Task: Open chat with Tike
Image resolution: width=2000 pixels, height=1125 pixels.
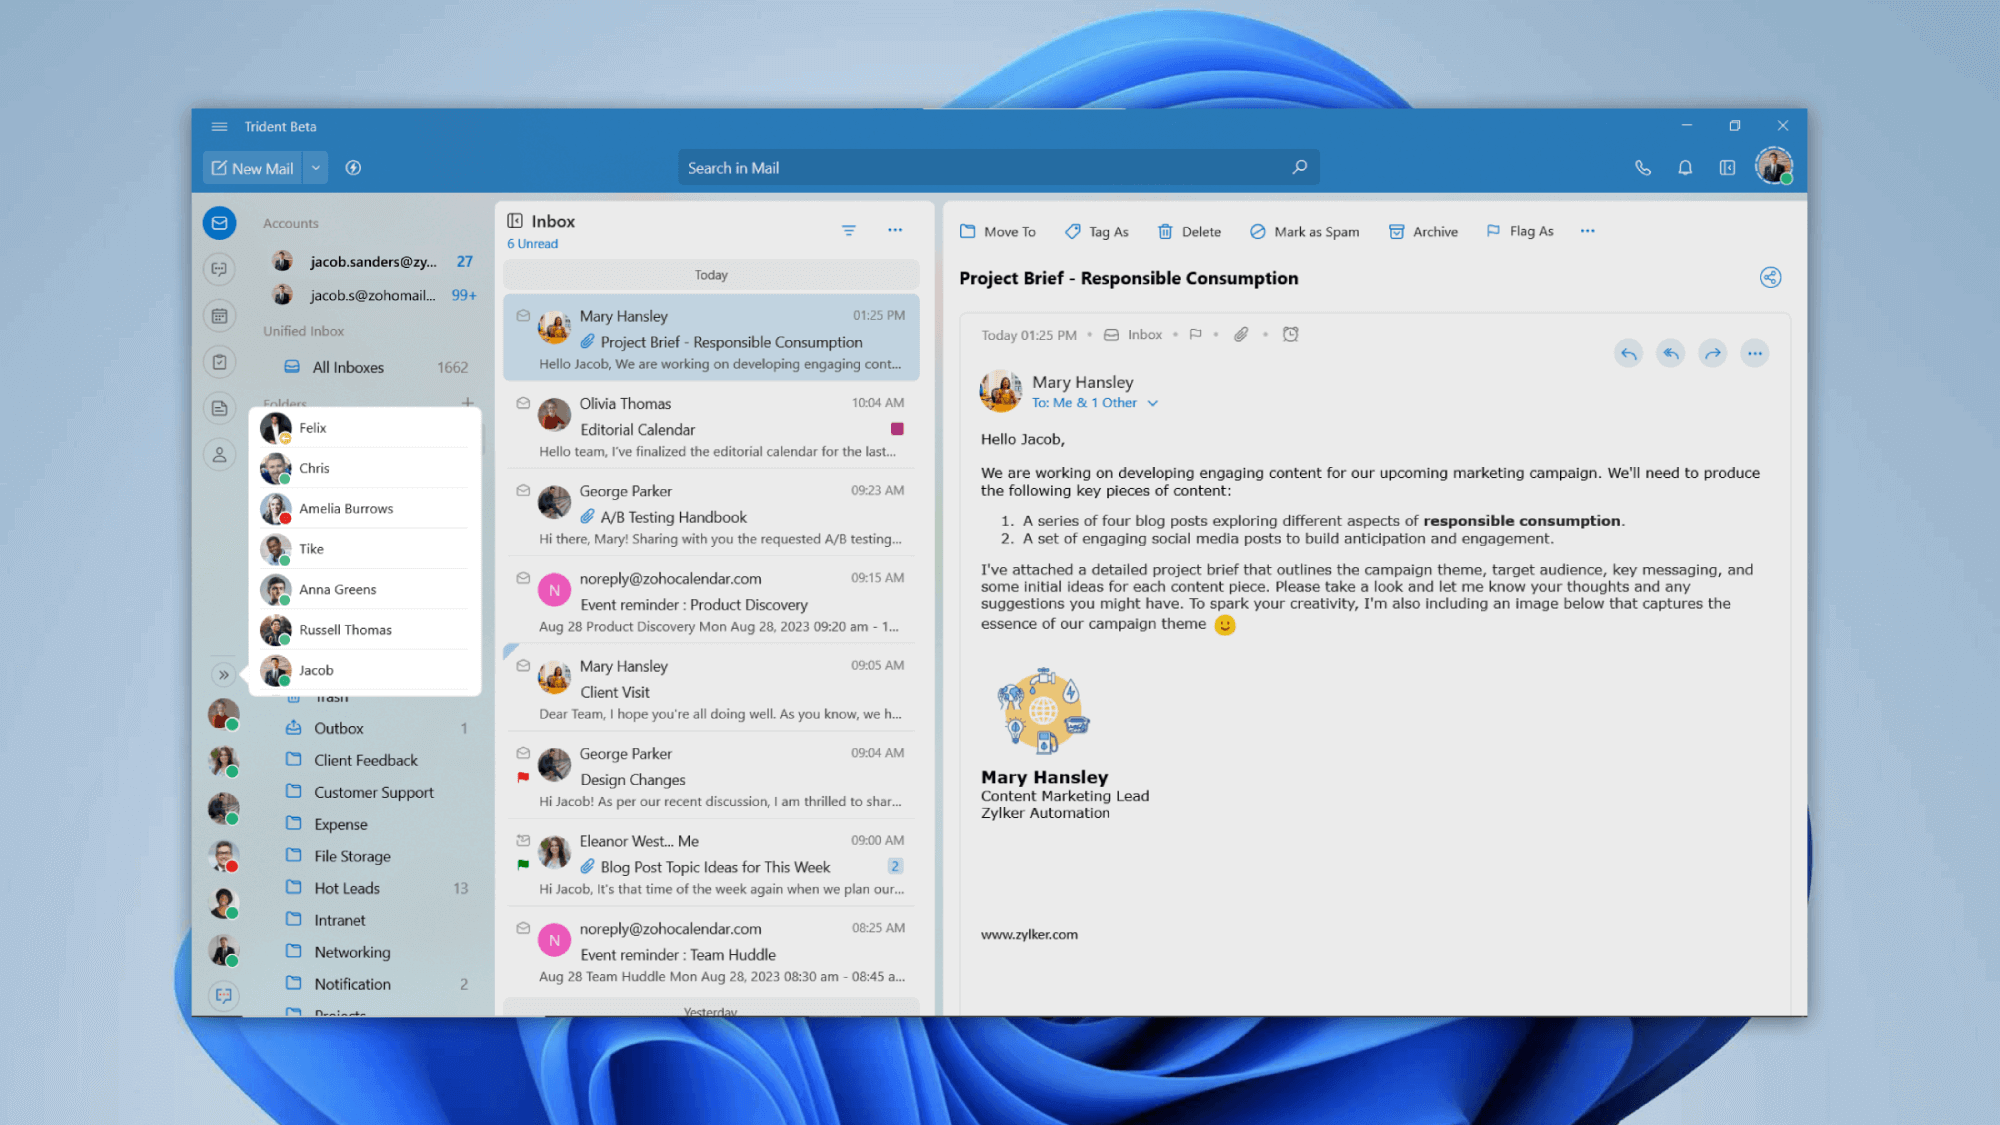Action: (364, 549)
